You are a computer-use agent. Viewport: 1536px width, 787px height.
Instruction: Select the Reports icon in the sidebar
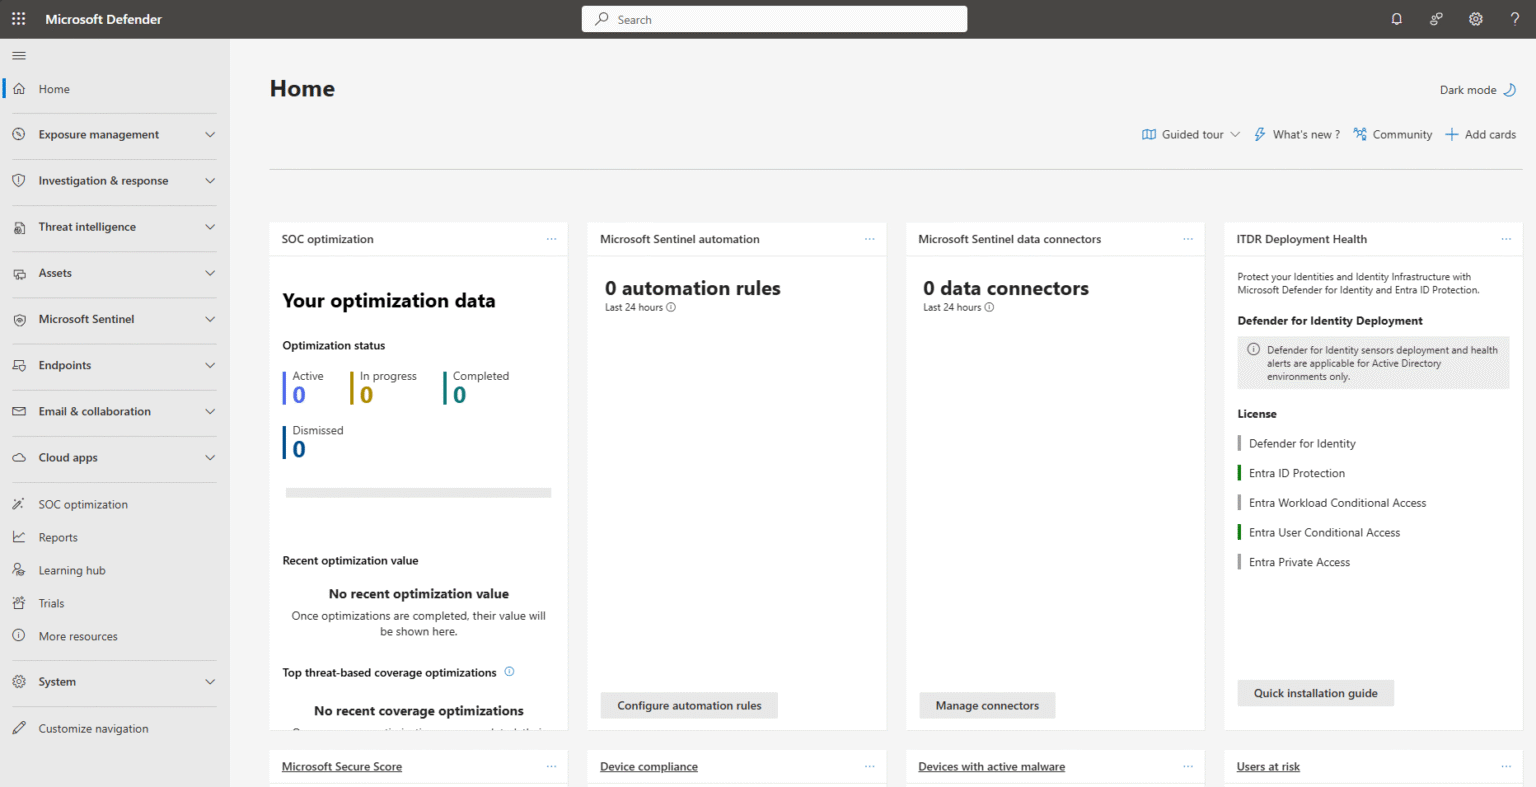point(19,537)
